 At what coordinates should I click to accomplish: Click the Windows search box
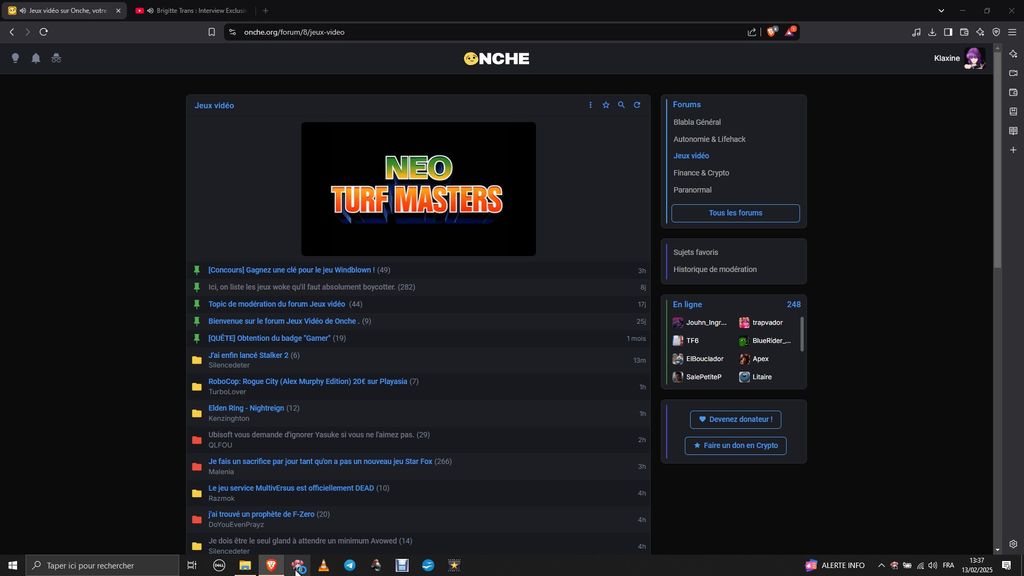(103, 566)
